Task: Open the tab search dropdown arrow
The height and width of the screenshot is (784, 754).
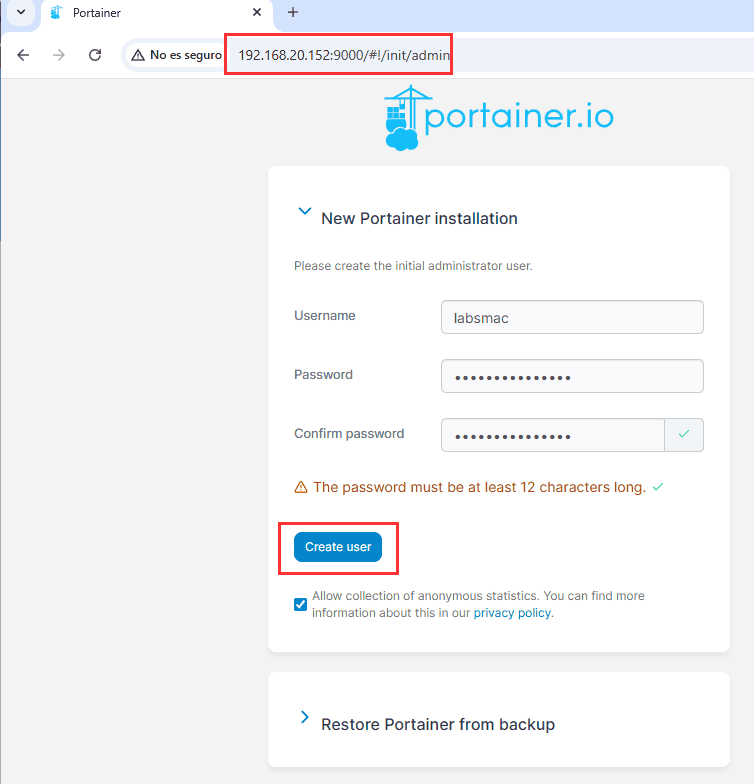Action: (x=20, y=13)
